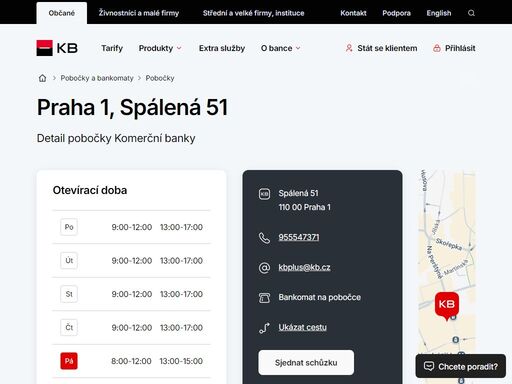Expand the Produkty dropdown menu
Screen dimensions: 512x384
pyautogui.click(x=160, y=48)
